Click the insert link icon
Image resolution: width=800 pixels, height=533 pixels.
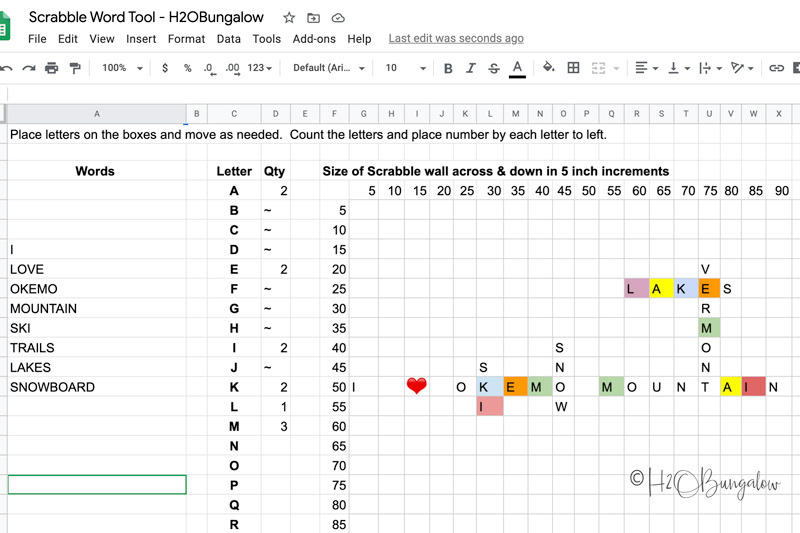pos(776,68)
